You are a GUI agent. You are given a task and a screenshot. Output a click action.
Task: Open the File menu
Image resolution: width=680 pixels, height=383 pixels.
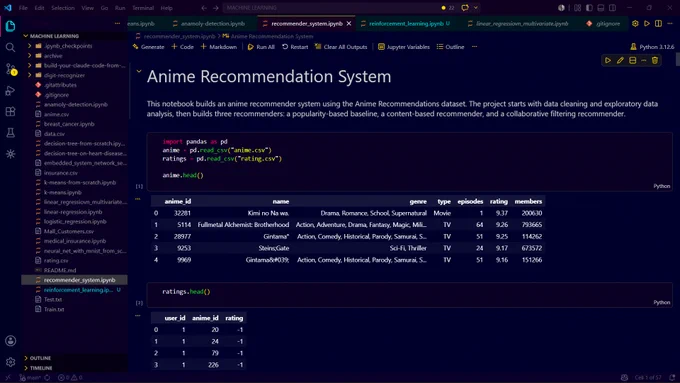coord(23,8)
